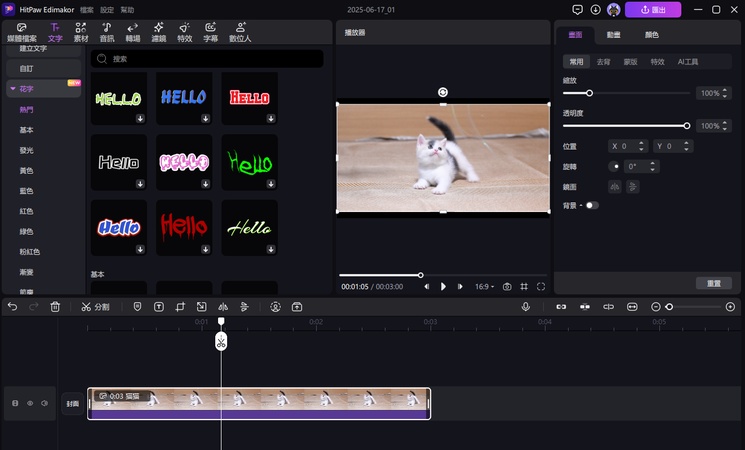Delete the selected clip with trash icon
Screen dimensions: 745x450
click(x=56, y=307)
